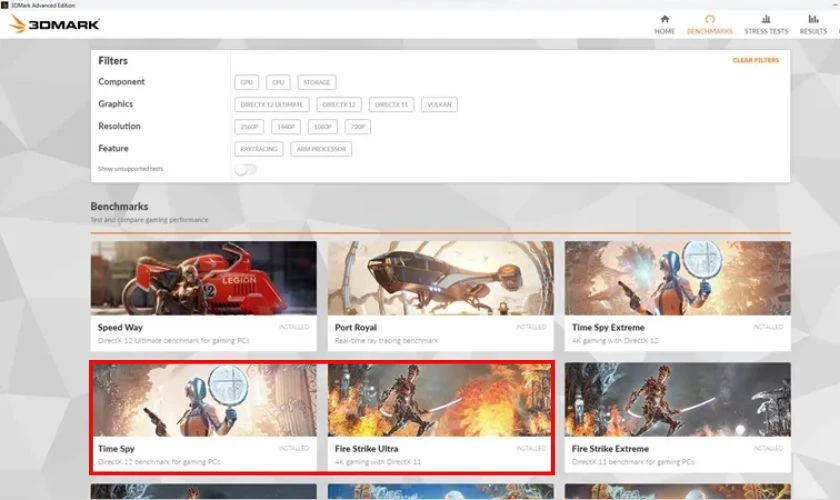The width and height of the screenshot is (840, 500).
Task: Click the Home house icon
Action: click(x=664, y=19)
